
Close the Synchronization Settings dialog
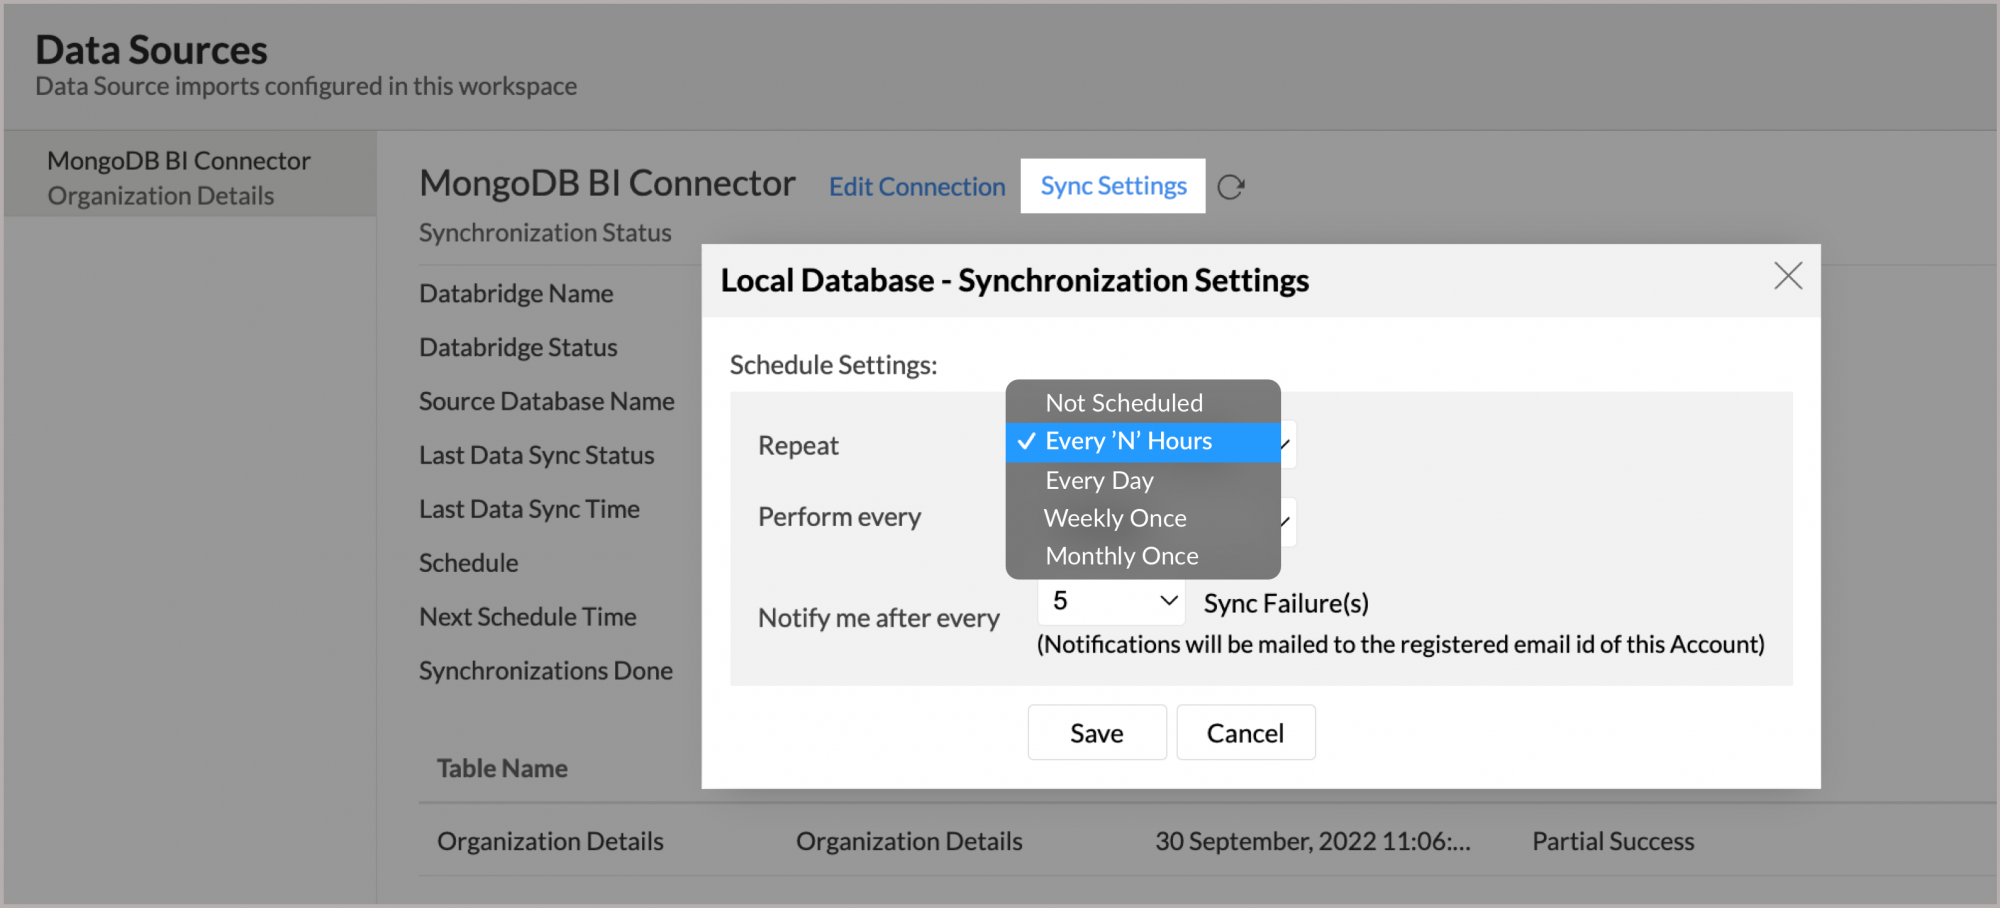click(1788, 277)
